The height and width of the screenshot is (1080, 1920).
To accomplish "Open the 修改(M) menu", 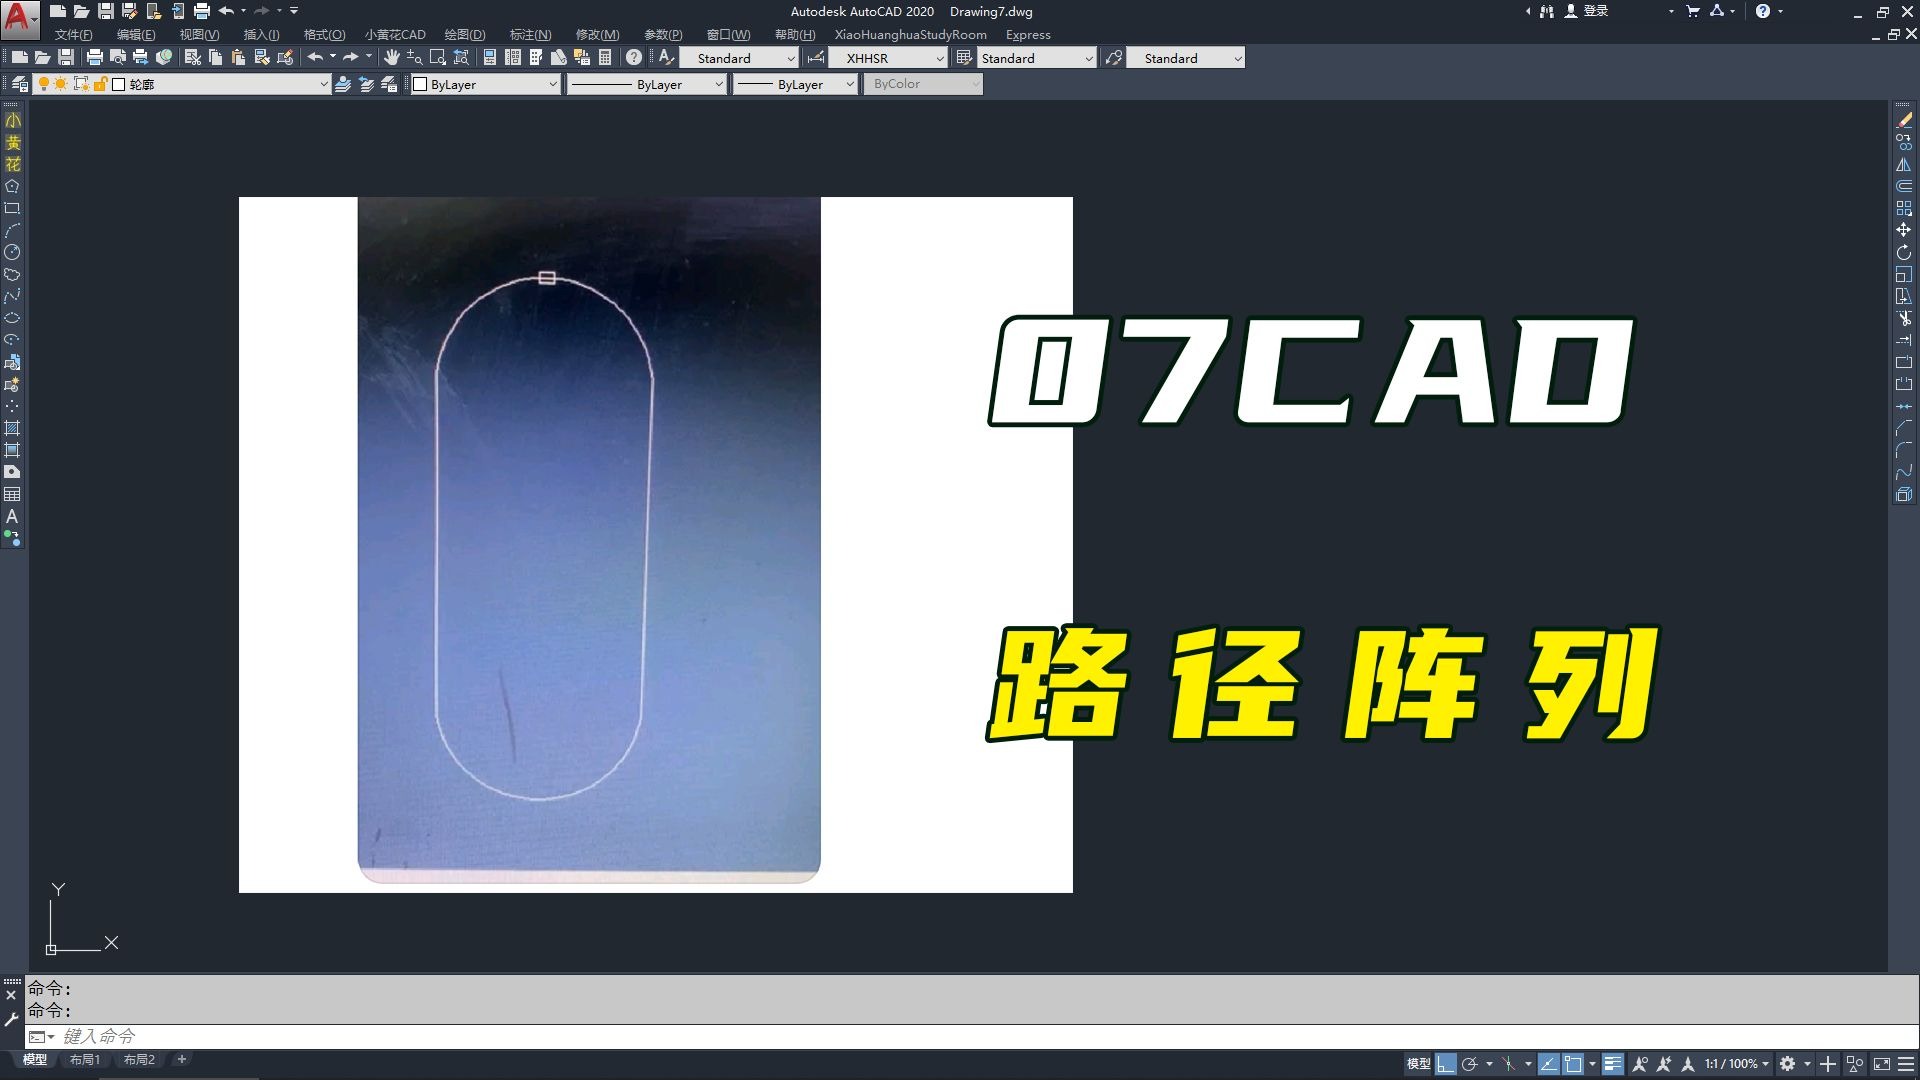I will [597, 35].
